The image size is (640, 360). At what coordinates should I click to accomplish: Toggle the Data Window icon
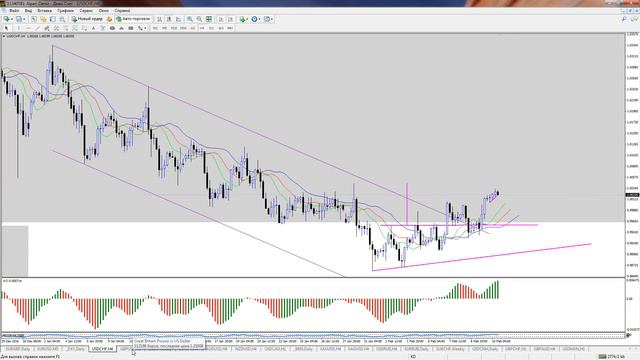coord(43,19)
